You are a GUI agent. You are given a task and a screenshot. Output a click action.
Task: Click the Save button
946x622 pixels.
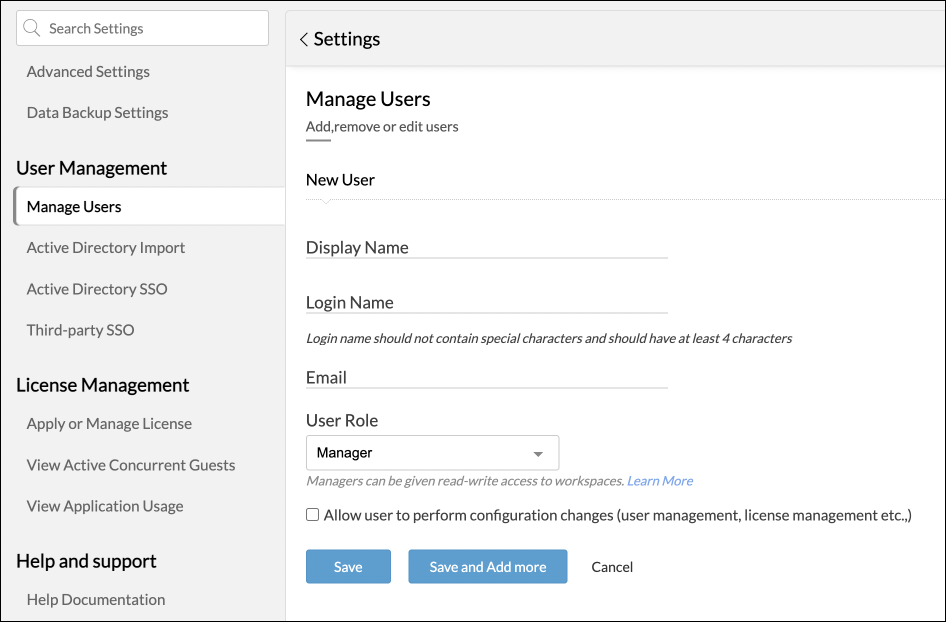pyautogui.click(x=348, y=566)
